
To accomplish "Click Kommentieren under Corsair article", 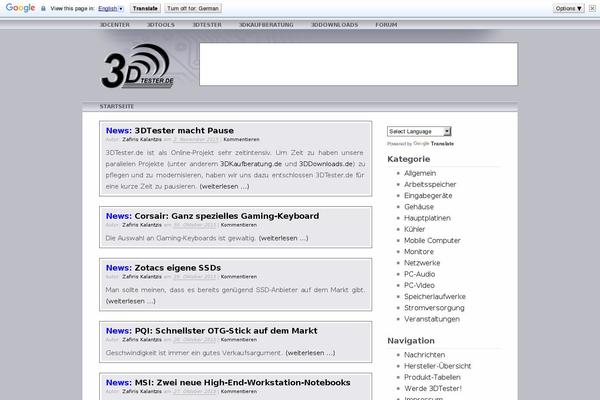I will (239, 225).
